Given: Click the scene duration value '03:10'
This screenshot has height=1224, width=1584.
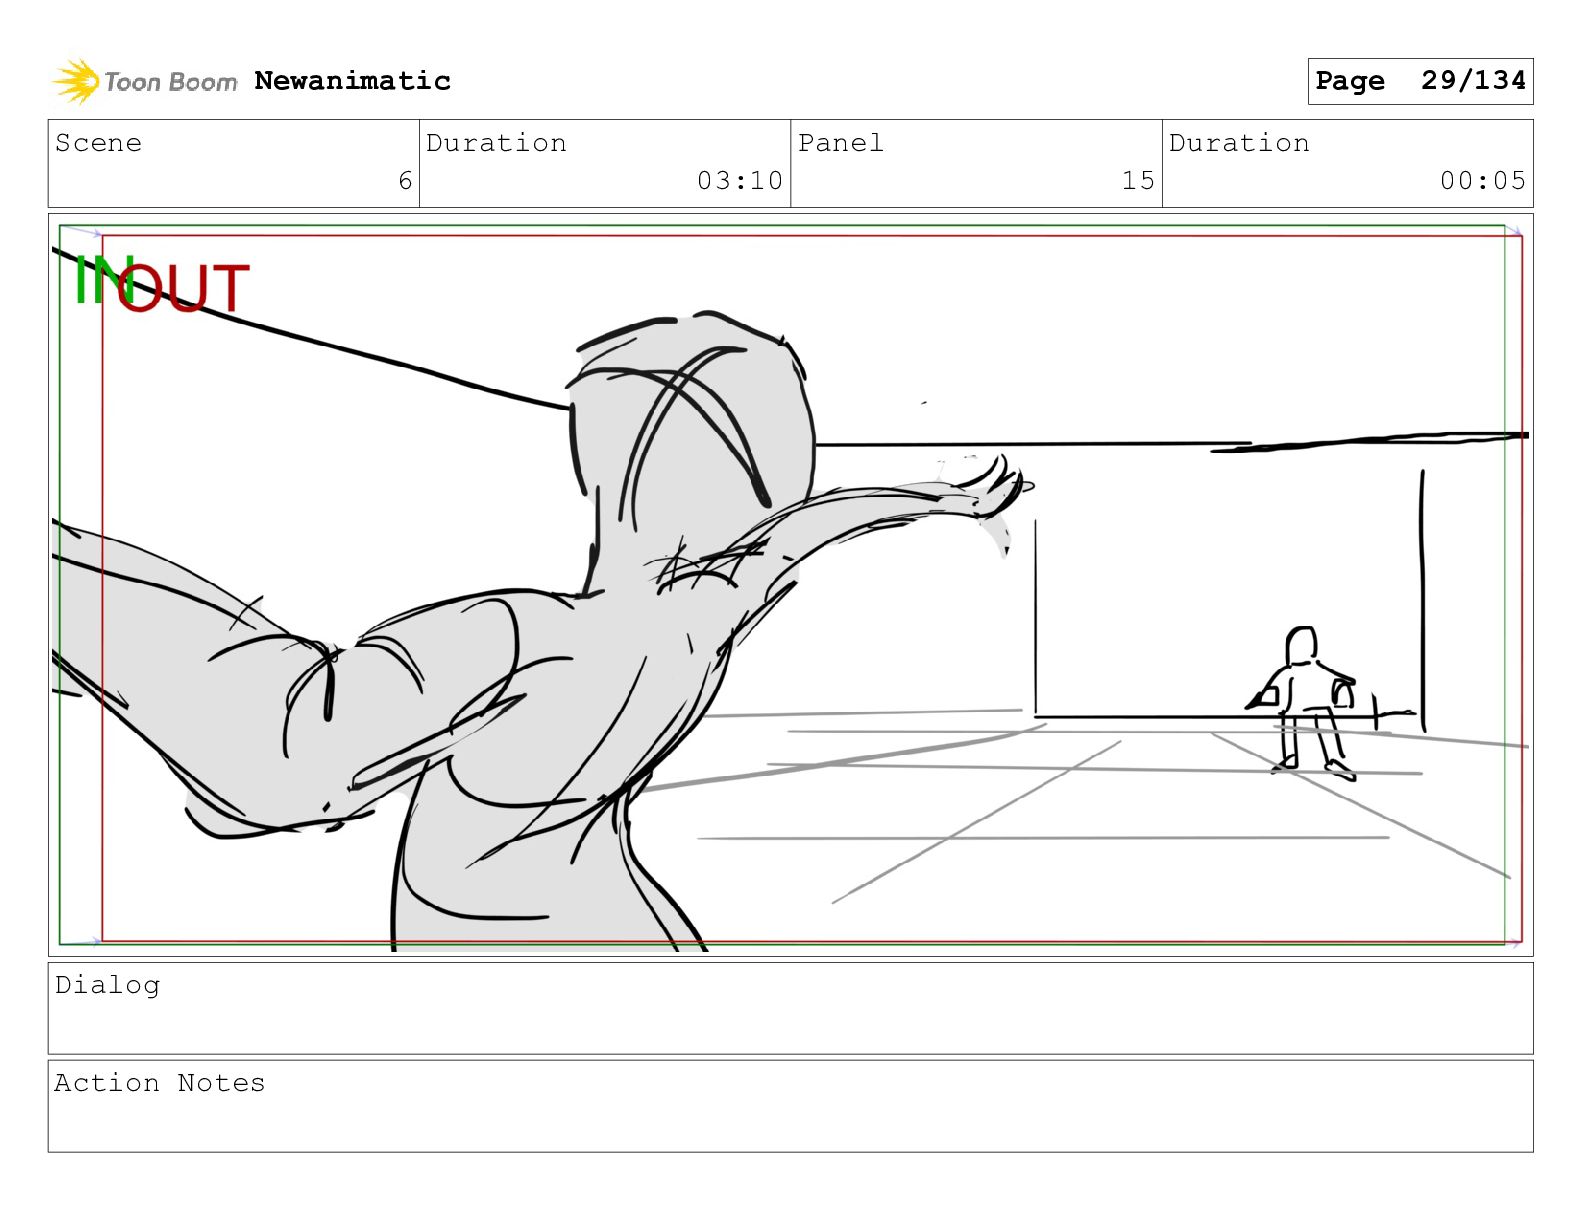Looking at the screenshot, I should tap(740, 181).
